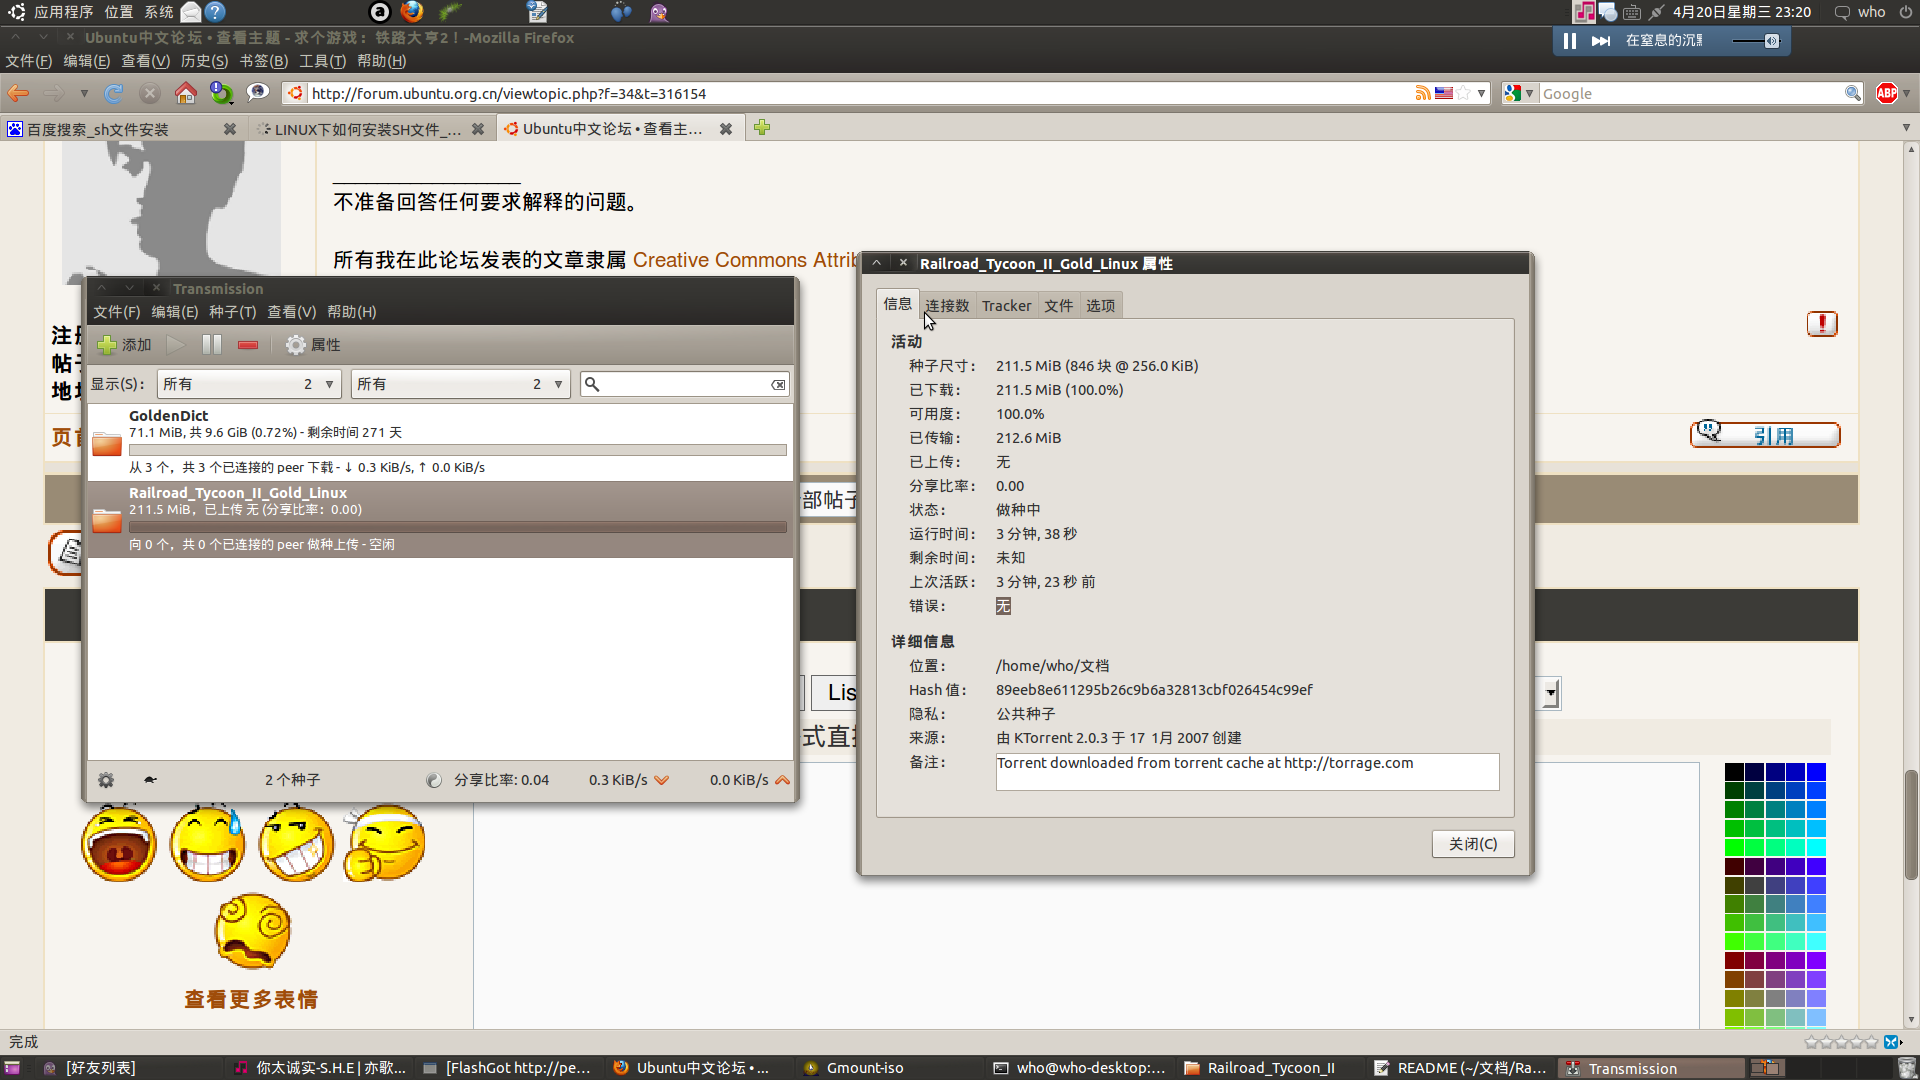1920x1080 pixels.
Task: Switch to the 百度搜索_sh文件安装 tab
Action: [x=122, y=129]
